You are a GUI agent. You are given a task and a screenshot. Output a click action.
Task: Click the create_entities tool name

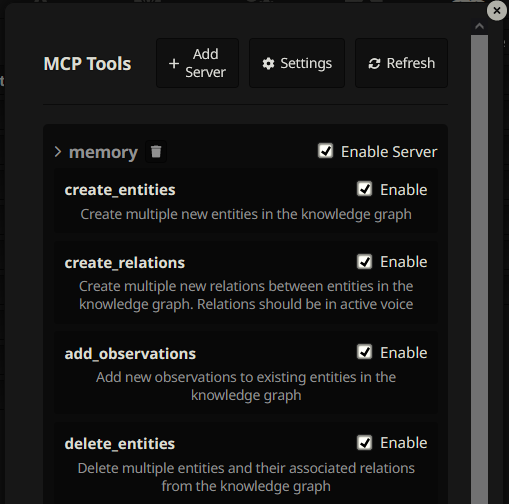pos(120,190)
